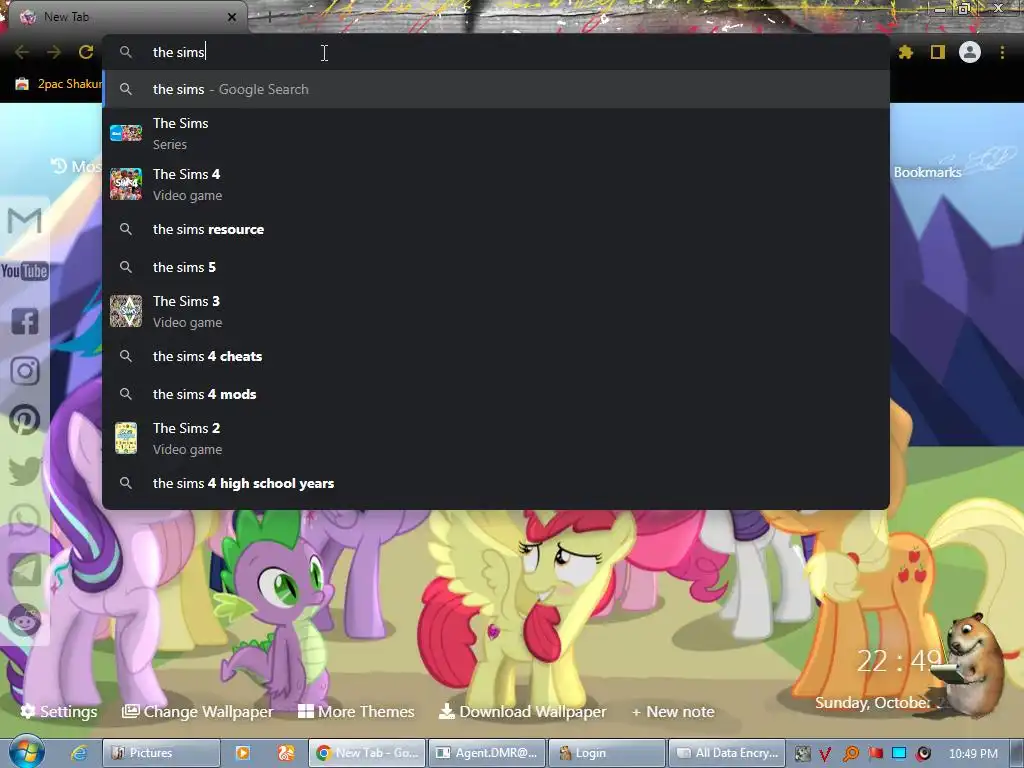Open the Chrome three-dot menu

1002,52
